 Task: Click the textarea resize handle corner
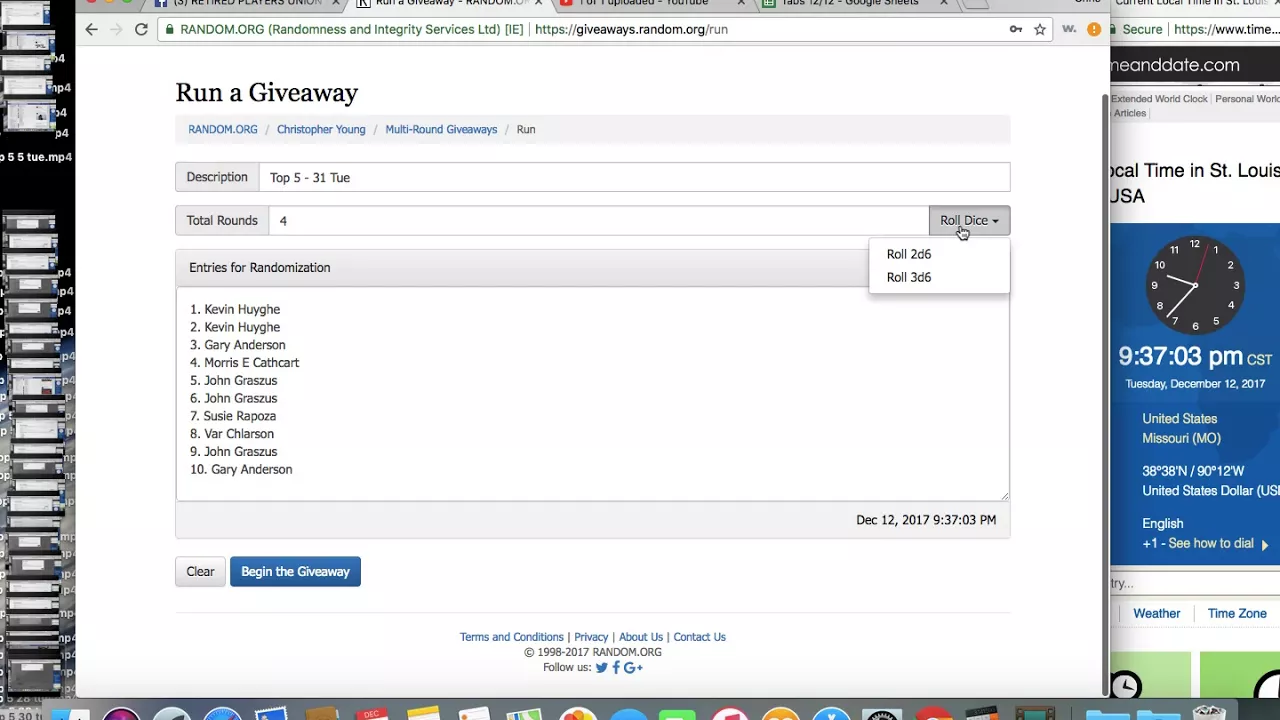point(1004,495)
